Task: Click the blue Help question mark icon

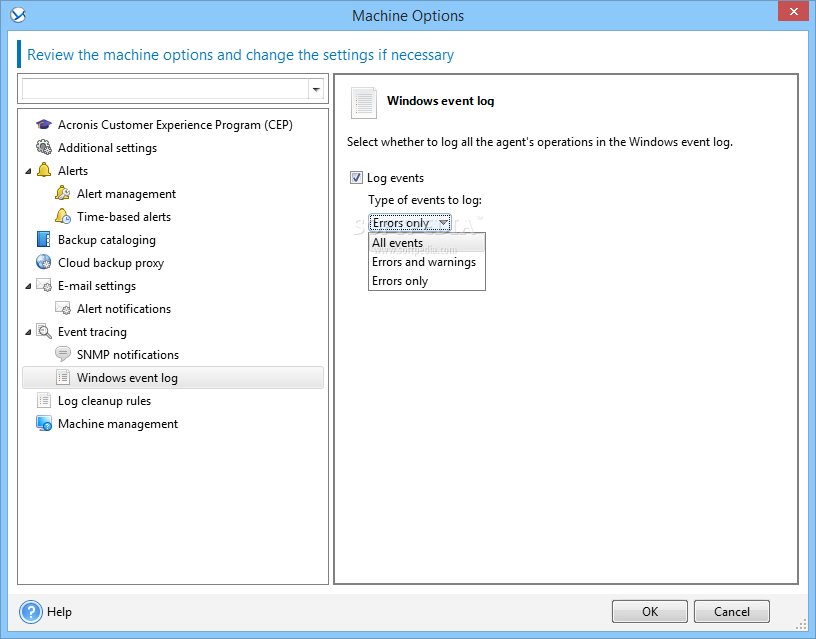Action: (x=31, y=611)
